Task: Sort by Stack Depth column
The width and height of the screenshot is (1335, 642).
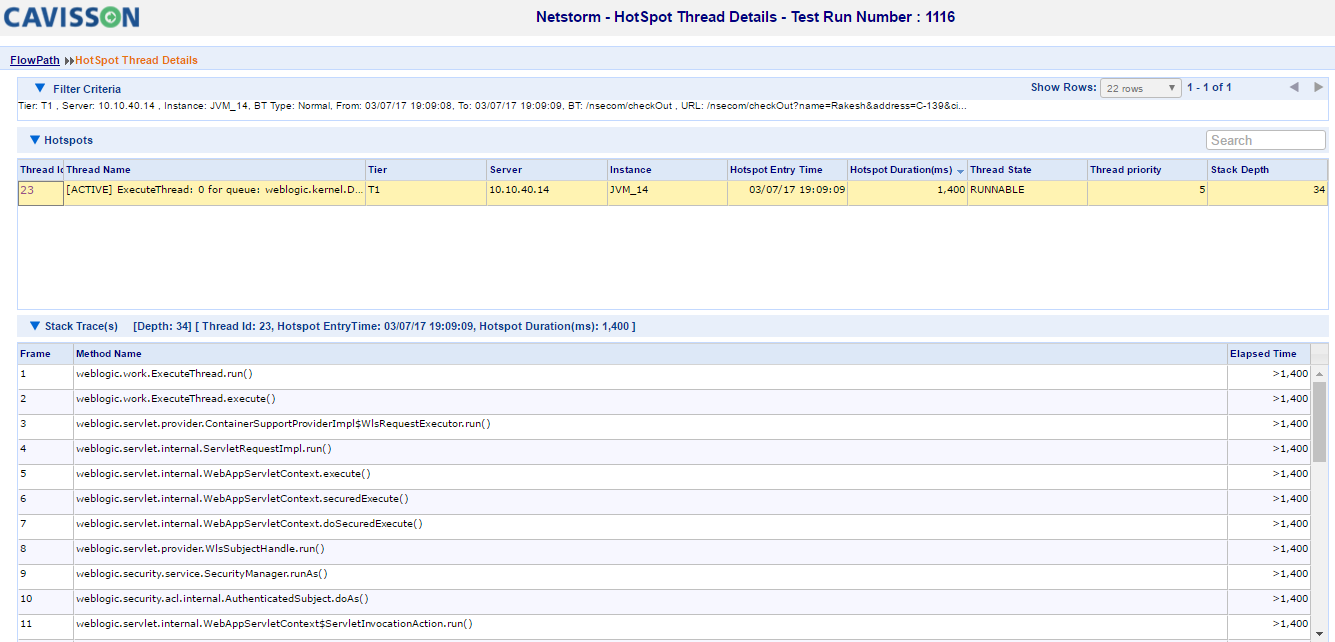Action: [1267, 170]
